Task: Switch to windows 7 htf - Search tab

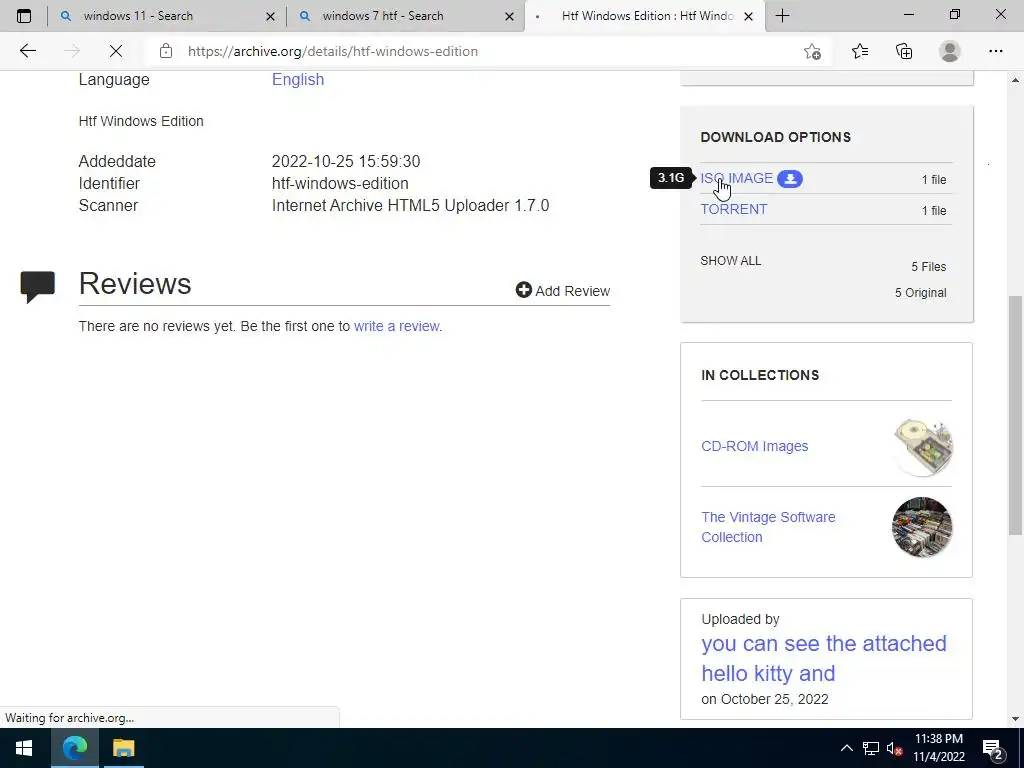Action: tap(405, 16)
